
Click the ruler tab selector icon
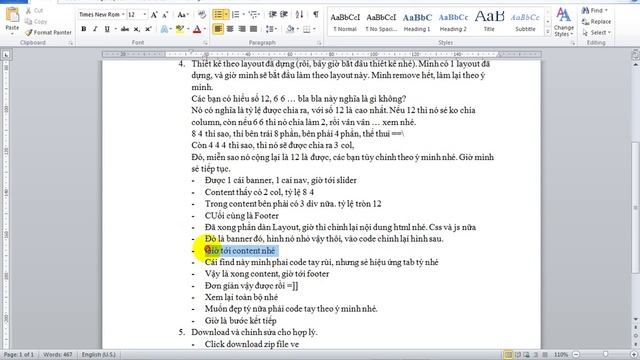[6, 54]
